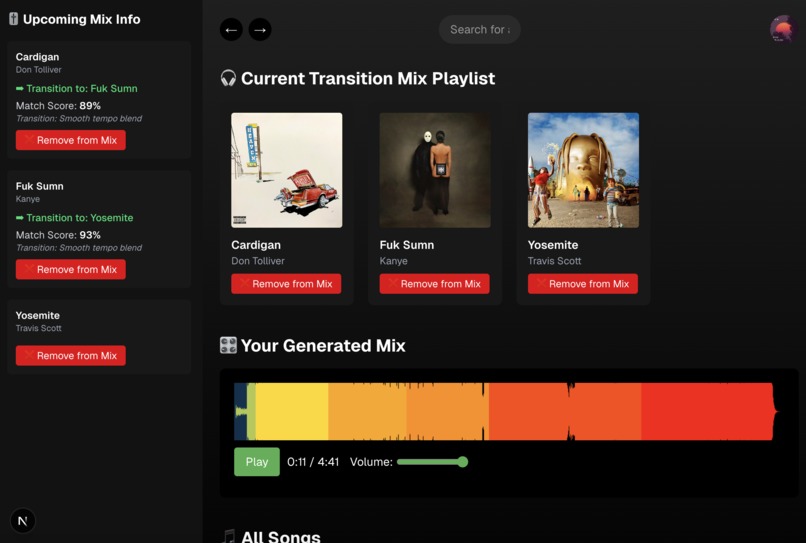Remove Yosemite from mix on playlist card
This screenshot has height=543, width=806.
(x=582, y=284)
